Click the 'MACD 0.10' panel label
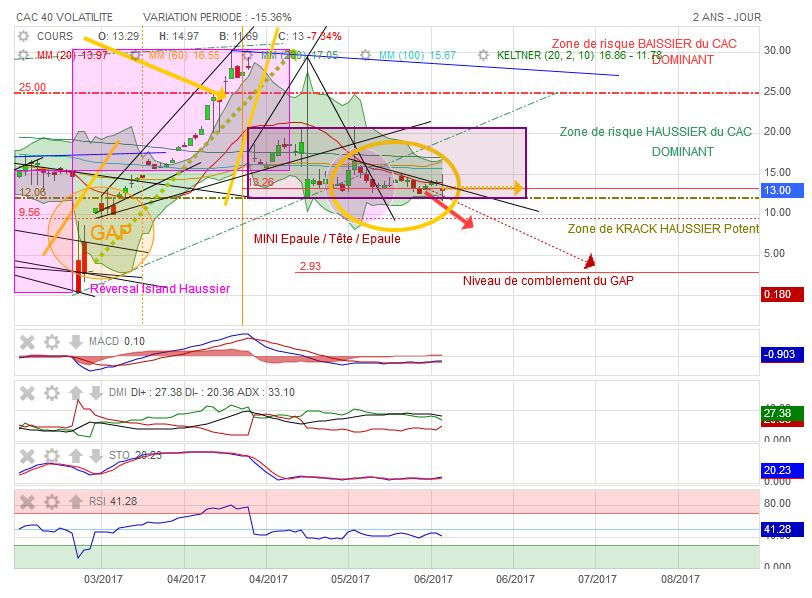Image resolution: width=812 pixels, height=598 pixels. point(117,341)
